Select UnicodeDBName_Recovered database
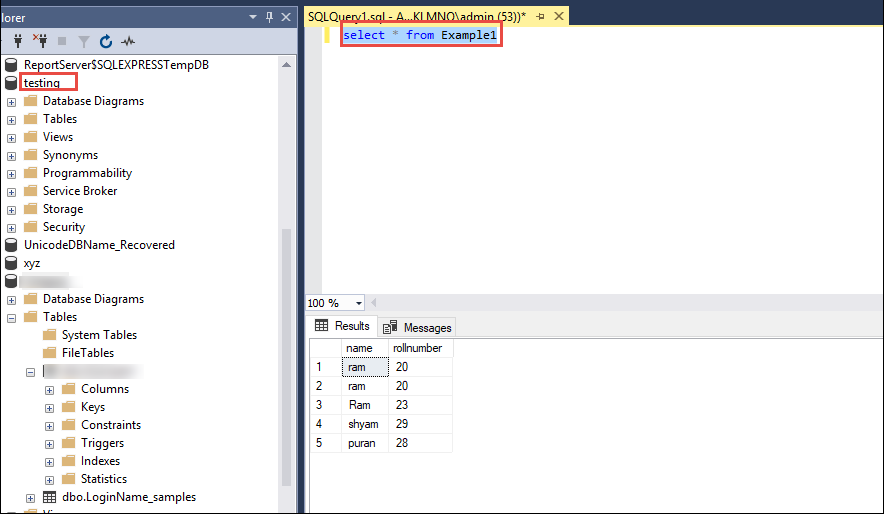884x514 pixels. tap(99, 245)
